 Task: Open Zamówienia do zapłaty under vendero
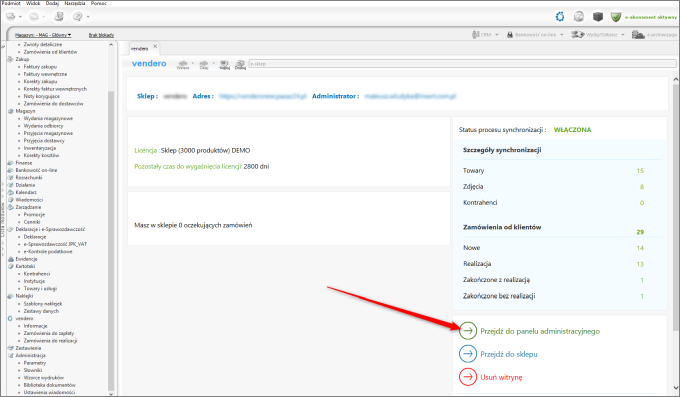pos(49,333)
